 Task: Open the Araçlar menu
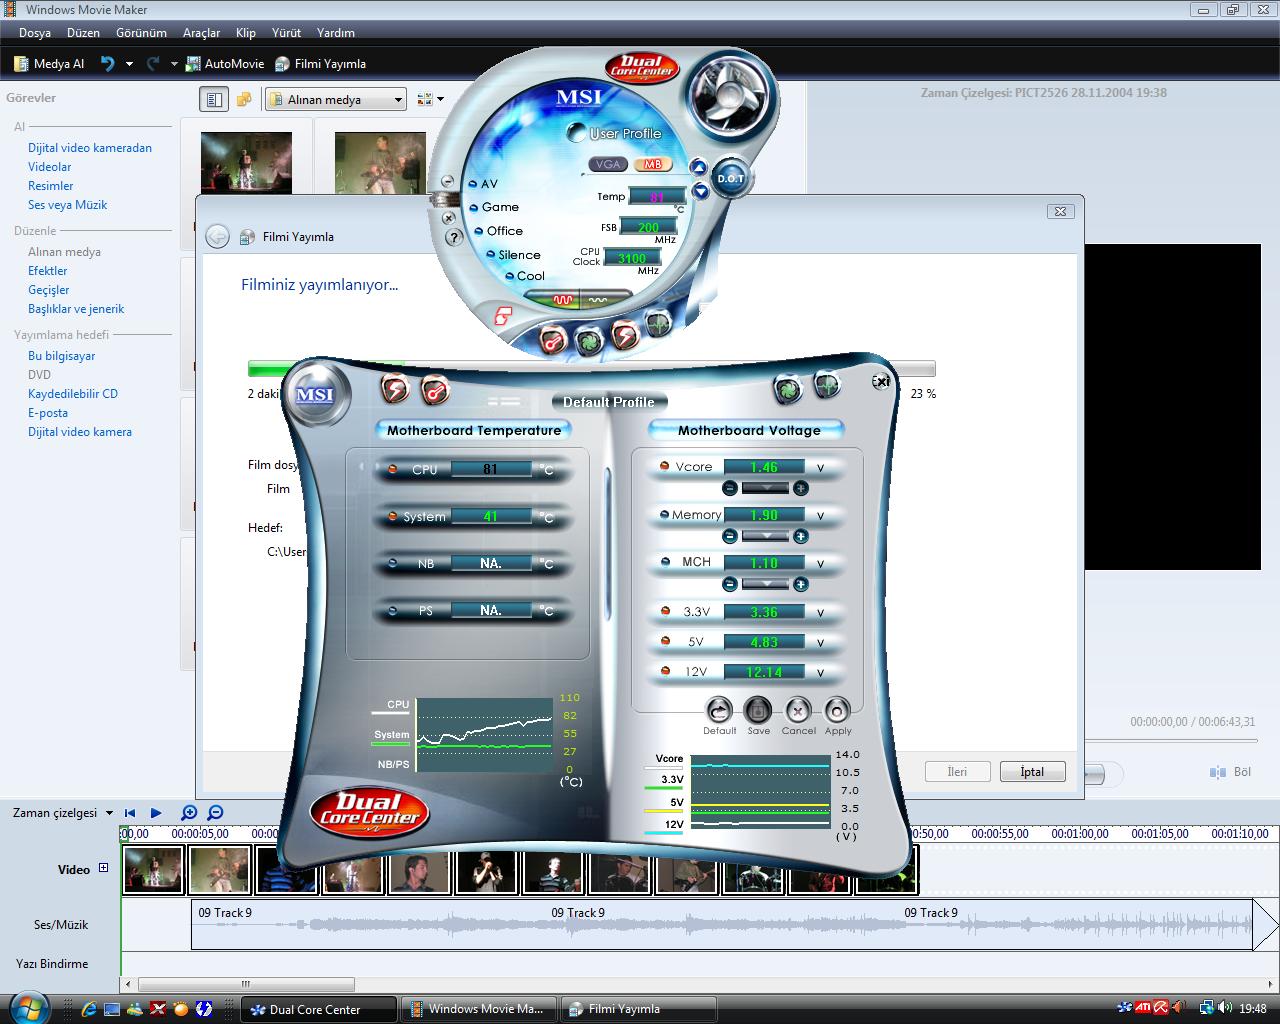click(201, 33)
